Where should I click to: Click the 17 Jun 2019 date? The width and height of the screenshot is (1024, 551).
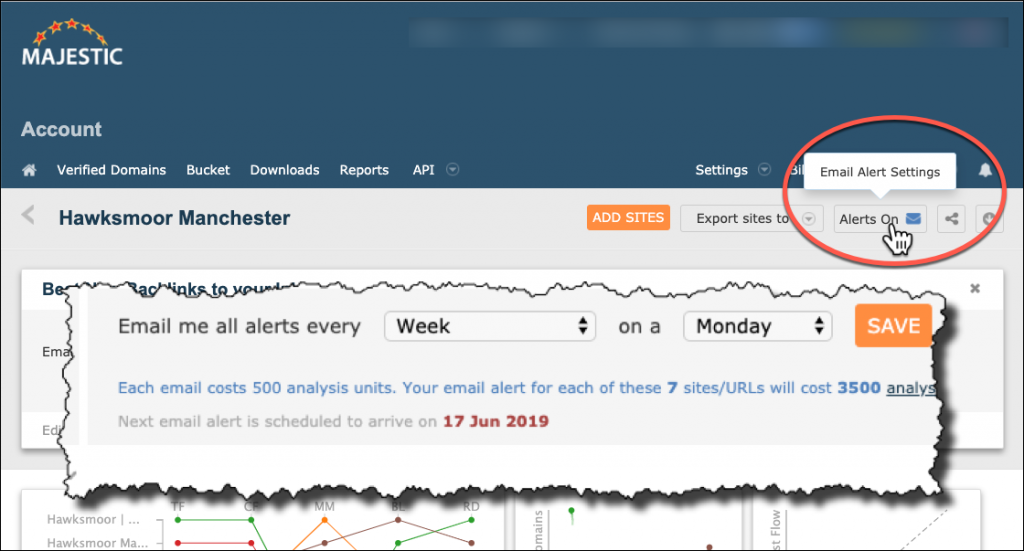(496, 421)
